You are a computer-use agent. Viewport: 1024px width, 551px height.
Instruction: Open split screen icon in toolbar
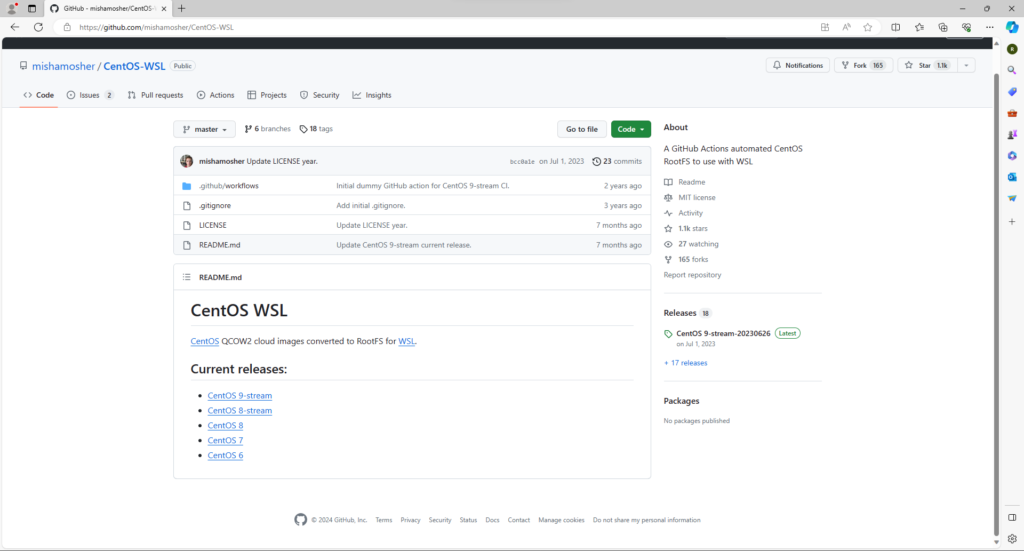895,27
